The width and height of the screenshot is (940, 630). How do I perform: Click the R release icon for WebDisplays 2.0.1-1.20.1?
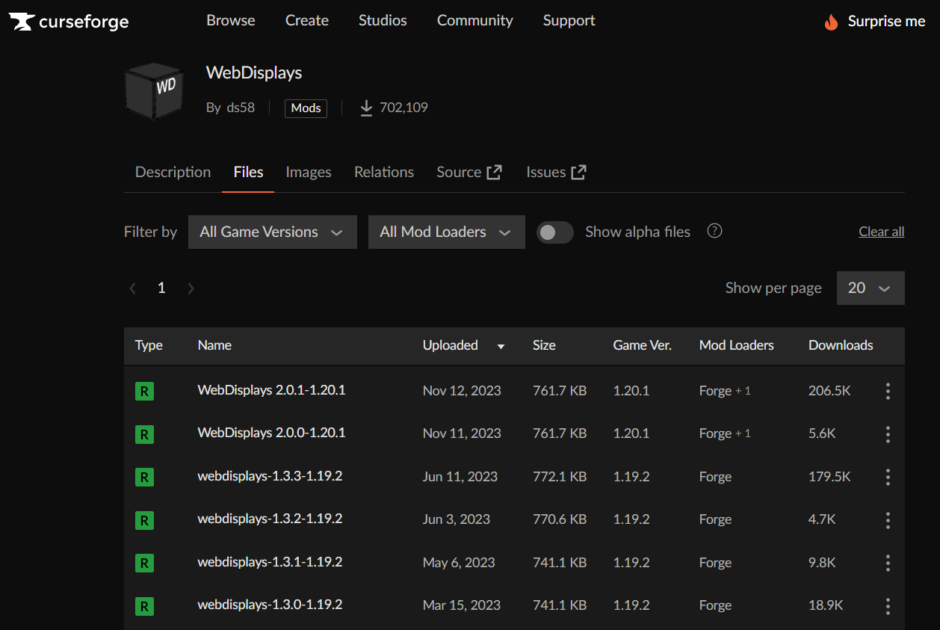(146, 390)
